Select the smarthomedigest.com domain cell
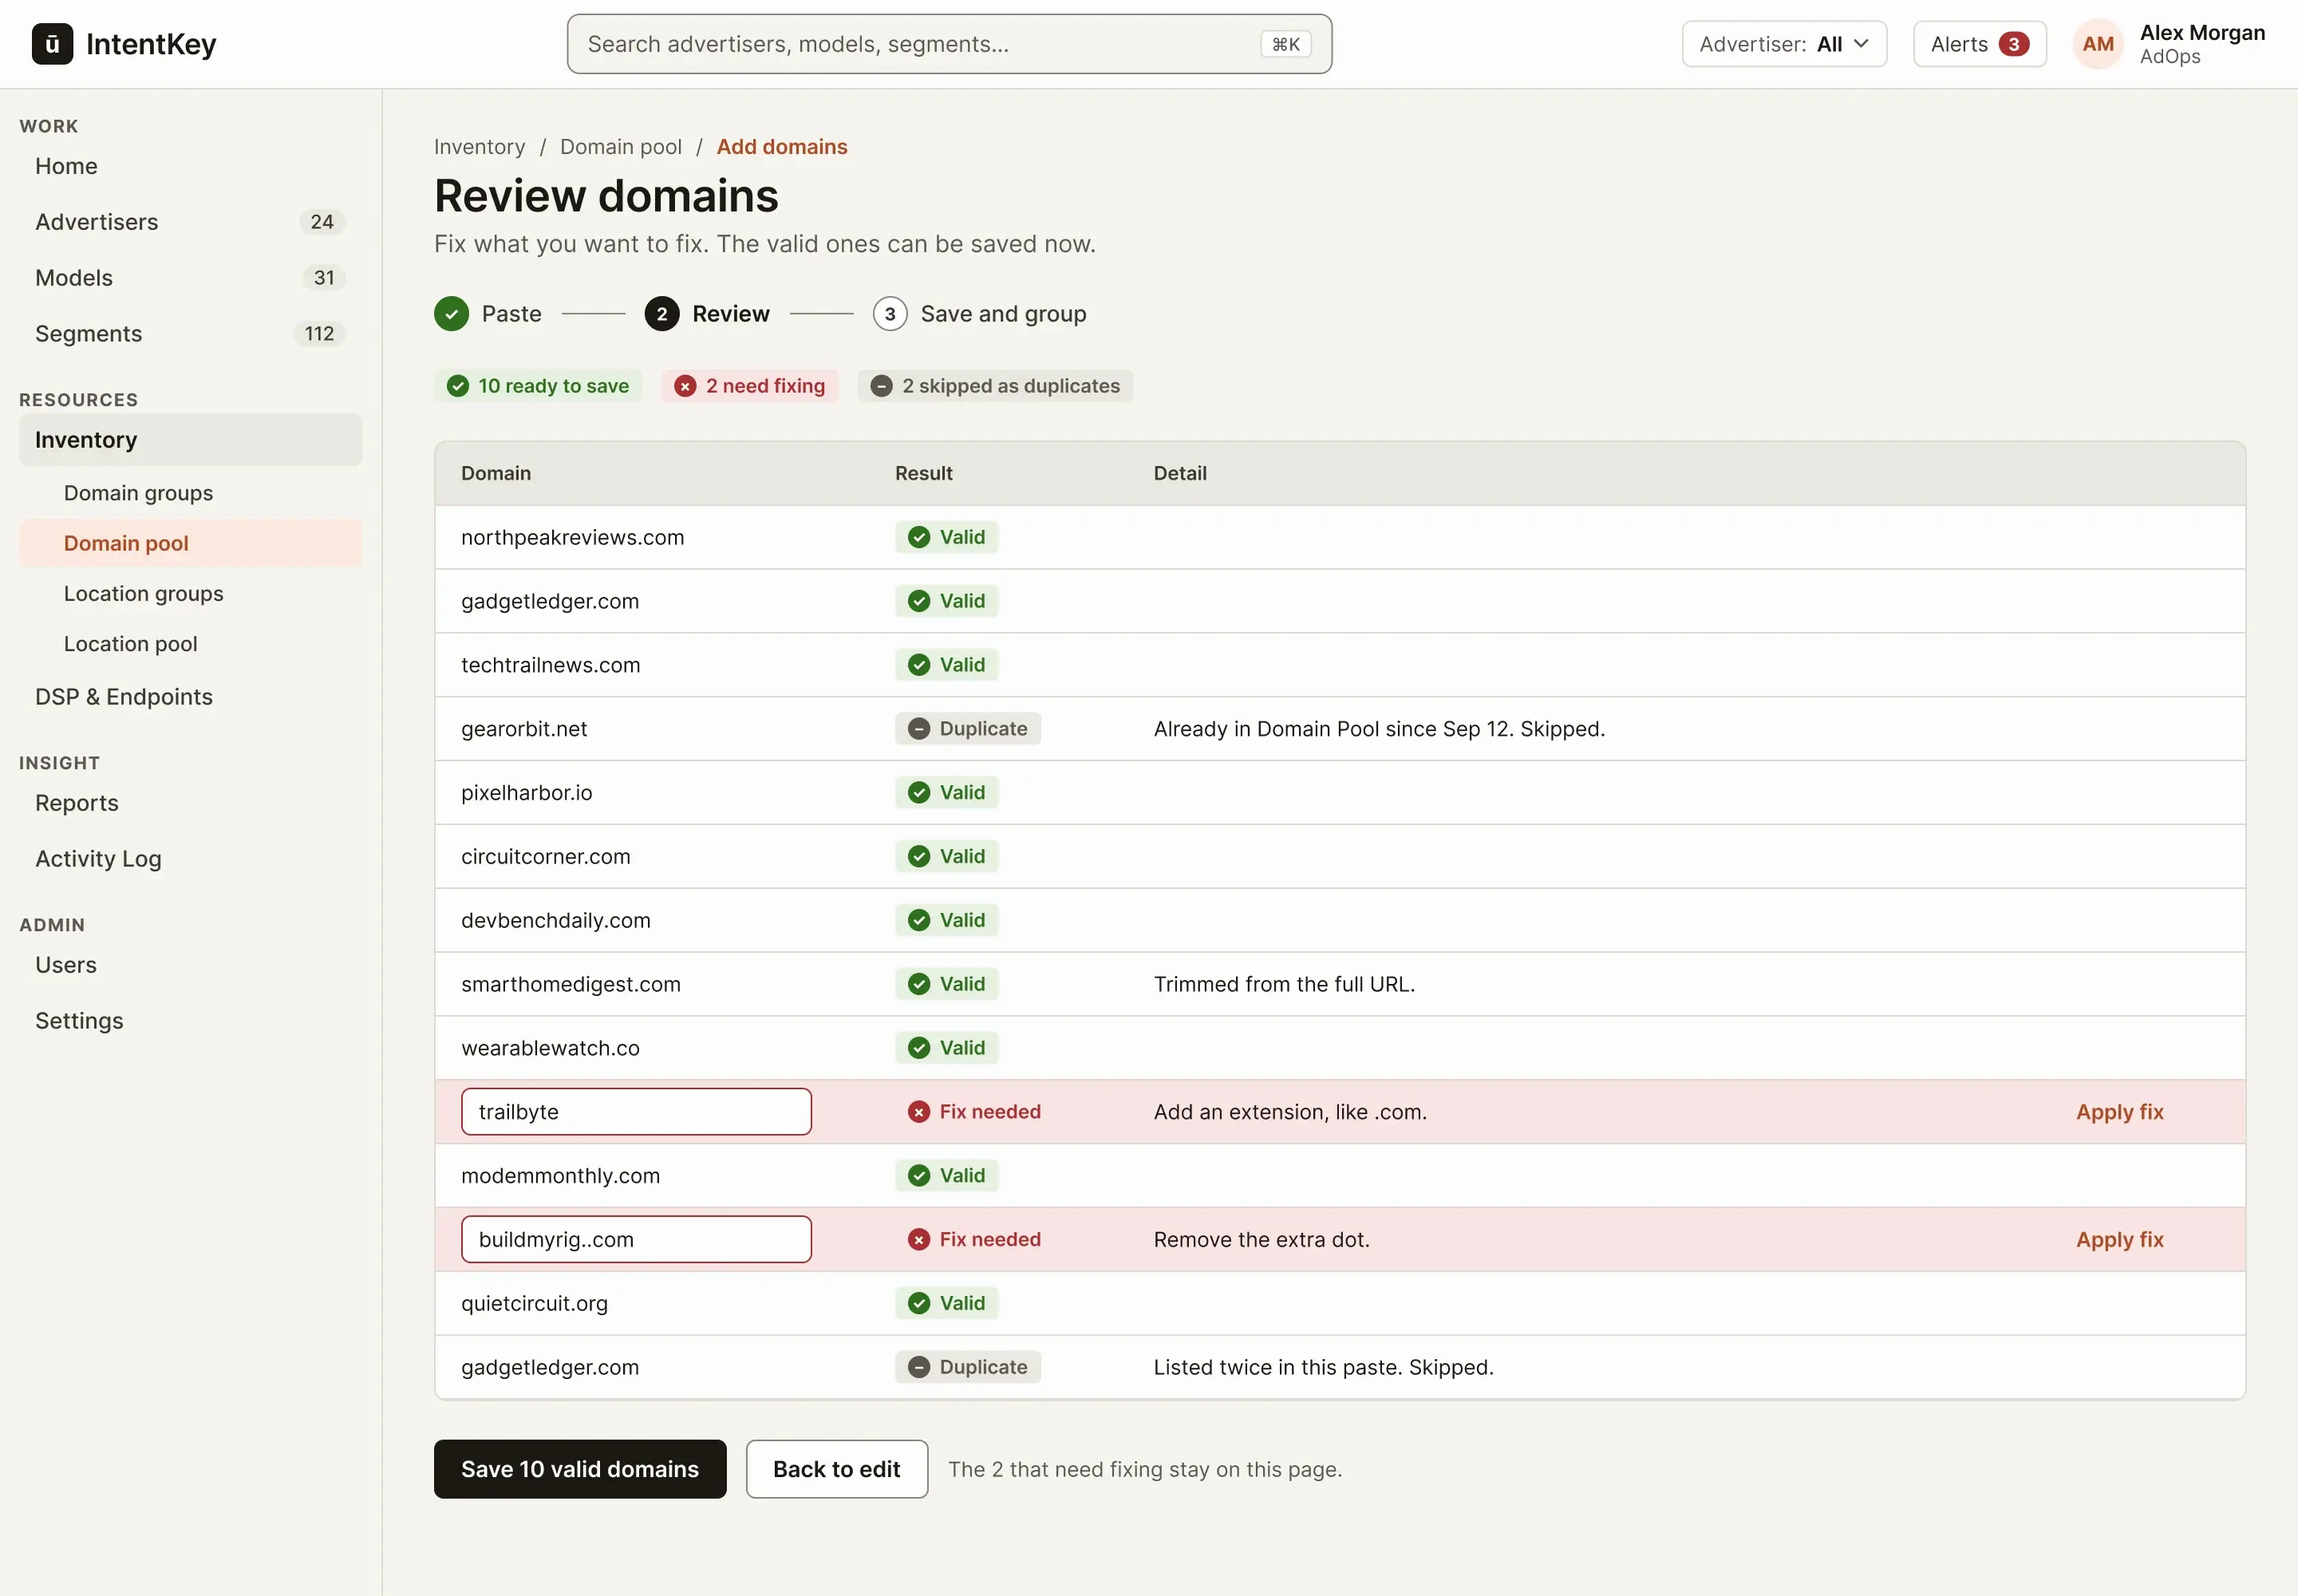Image resolution: width=2298 pixels, height=1596 pixels. click(570, 984)
